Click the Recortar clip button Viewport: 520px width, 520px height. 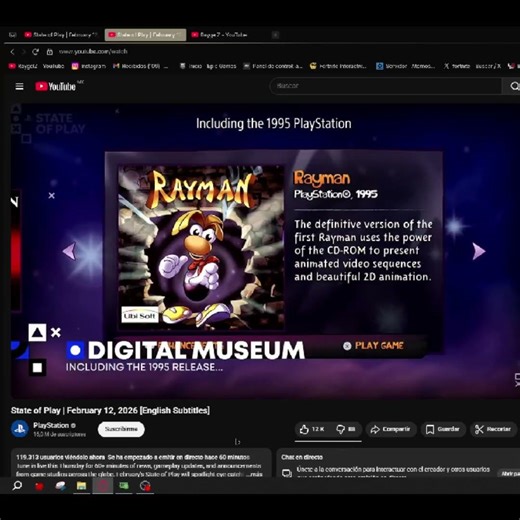point(493,429)
